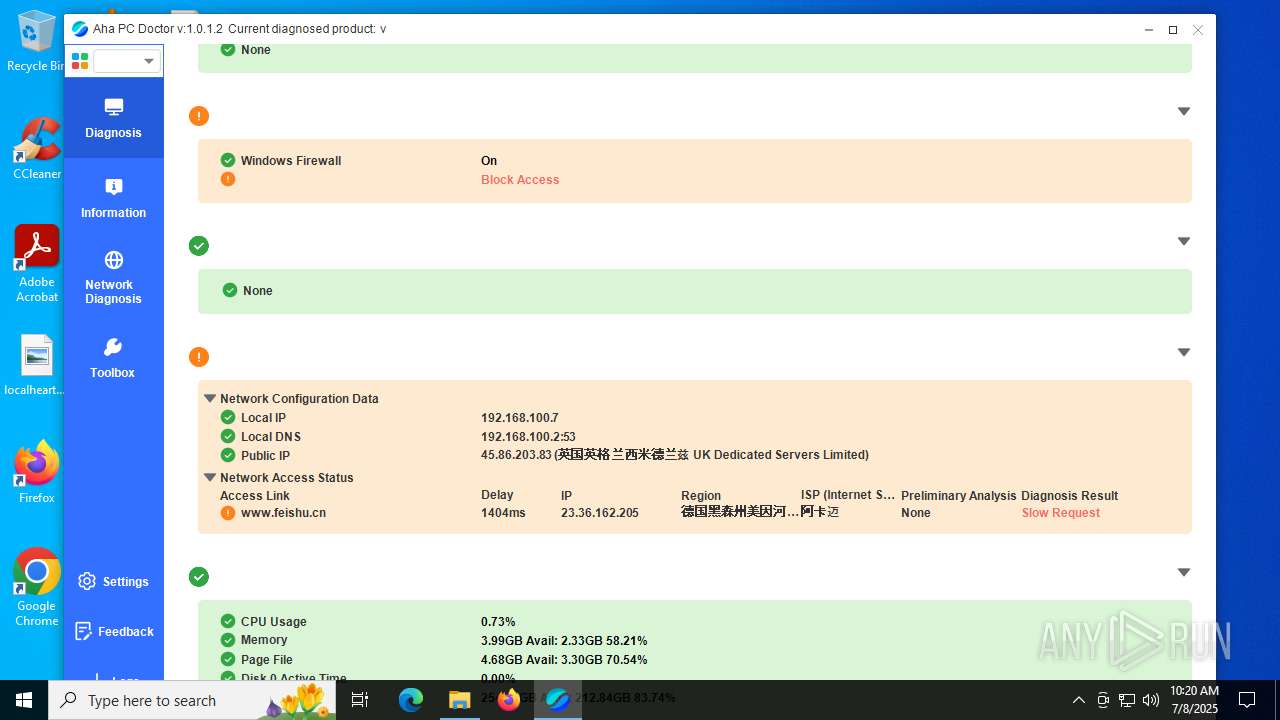Click the Delay column header
Viewport: 1280px width, 720px height.
pos(497,495)
